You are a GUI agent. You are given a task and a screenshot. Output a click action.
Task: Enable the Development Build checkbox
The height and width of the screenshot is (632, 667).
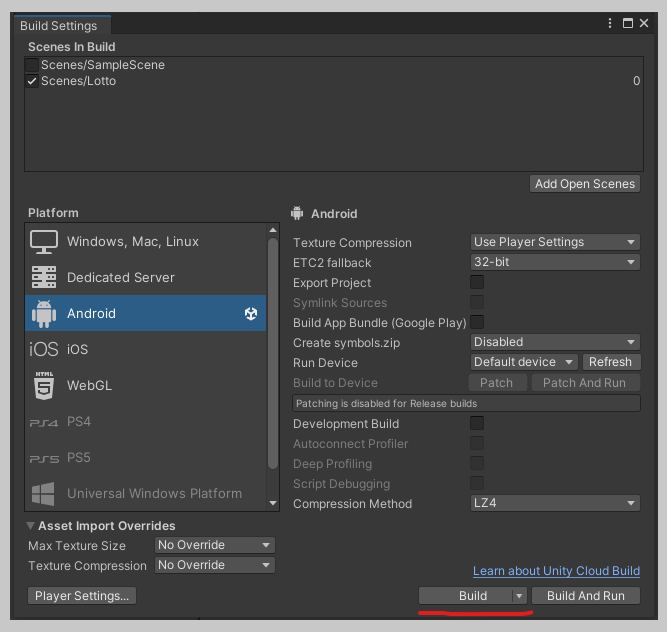pyautogui.click(x=477, y=423)
